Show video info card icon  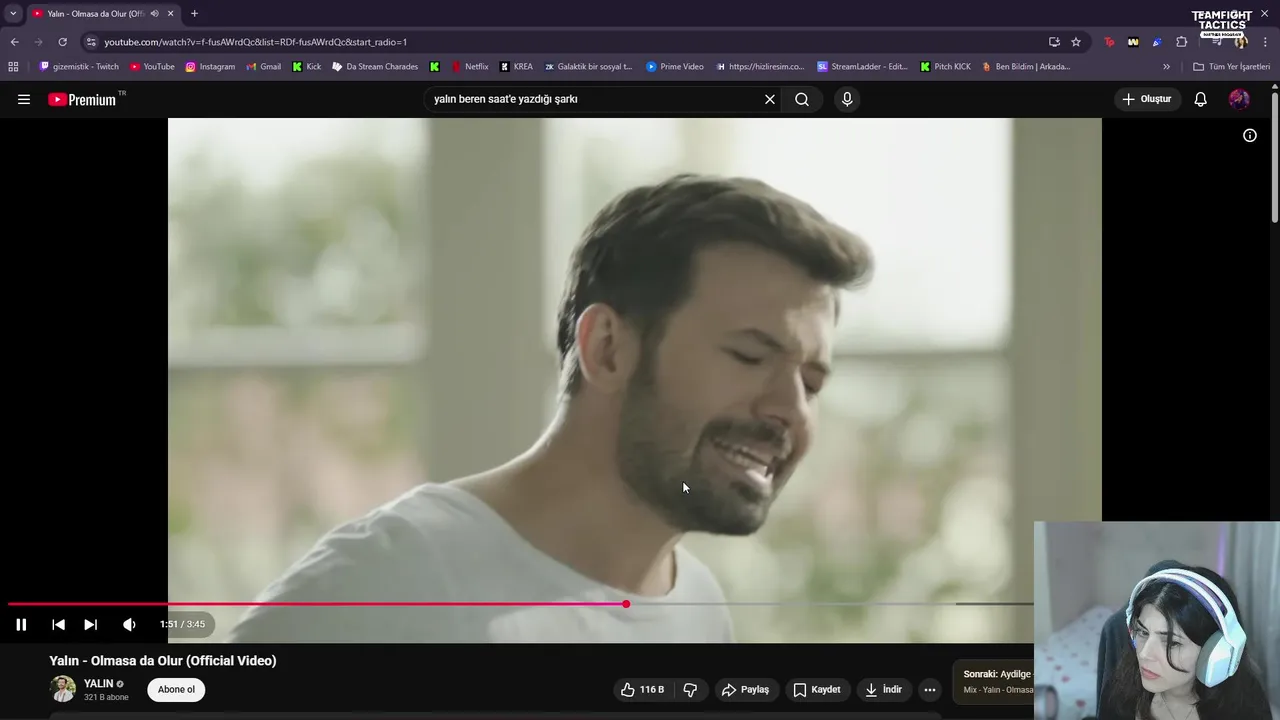(1250, 135)
